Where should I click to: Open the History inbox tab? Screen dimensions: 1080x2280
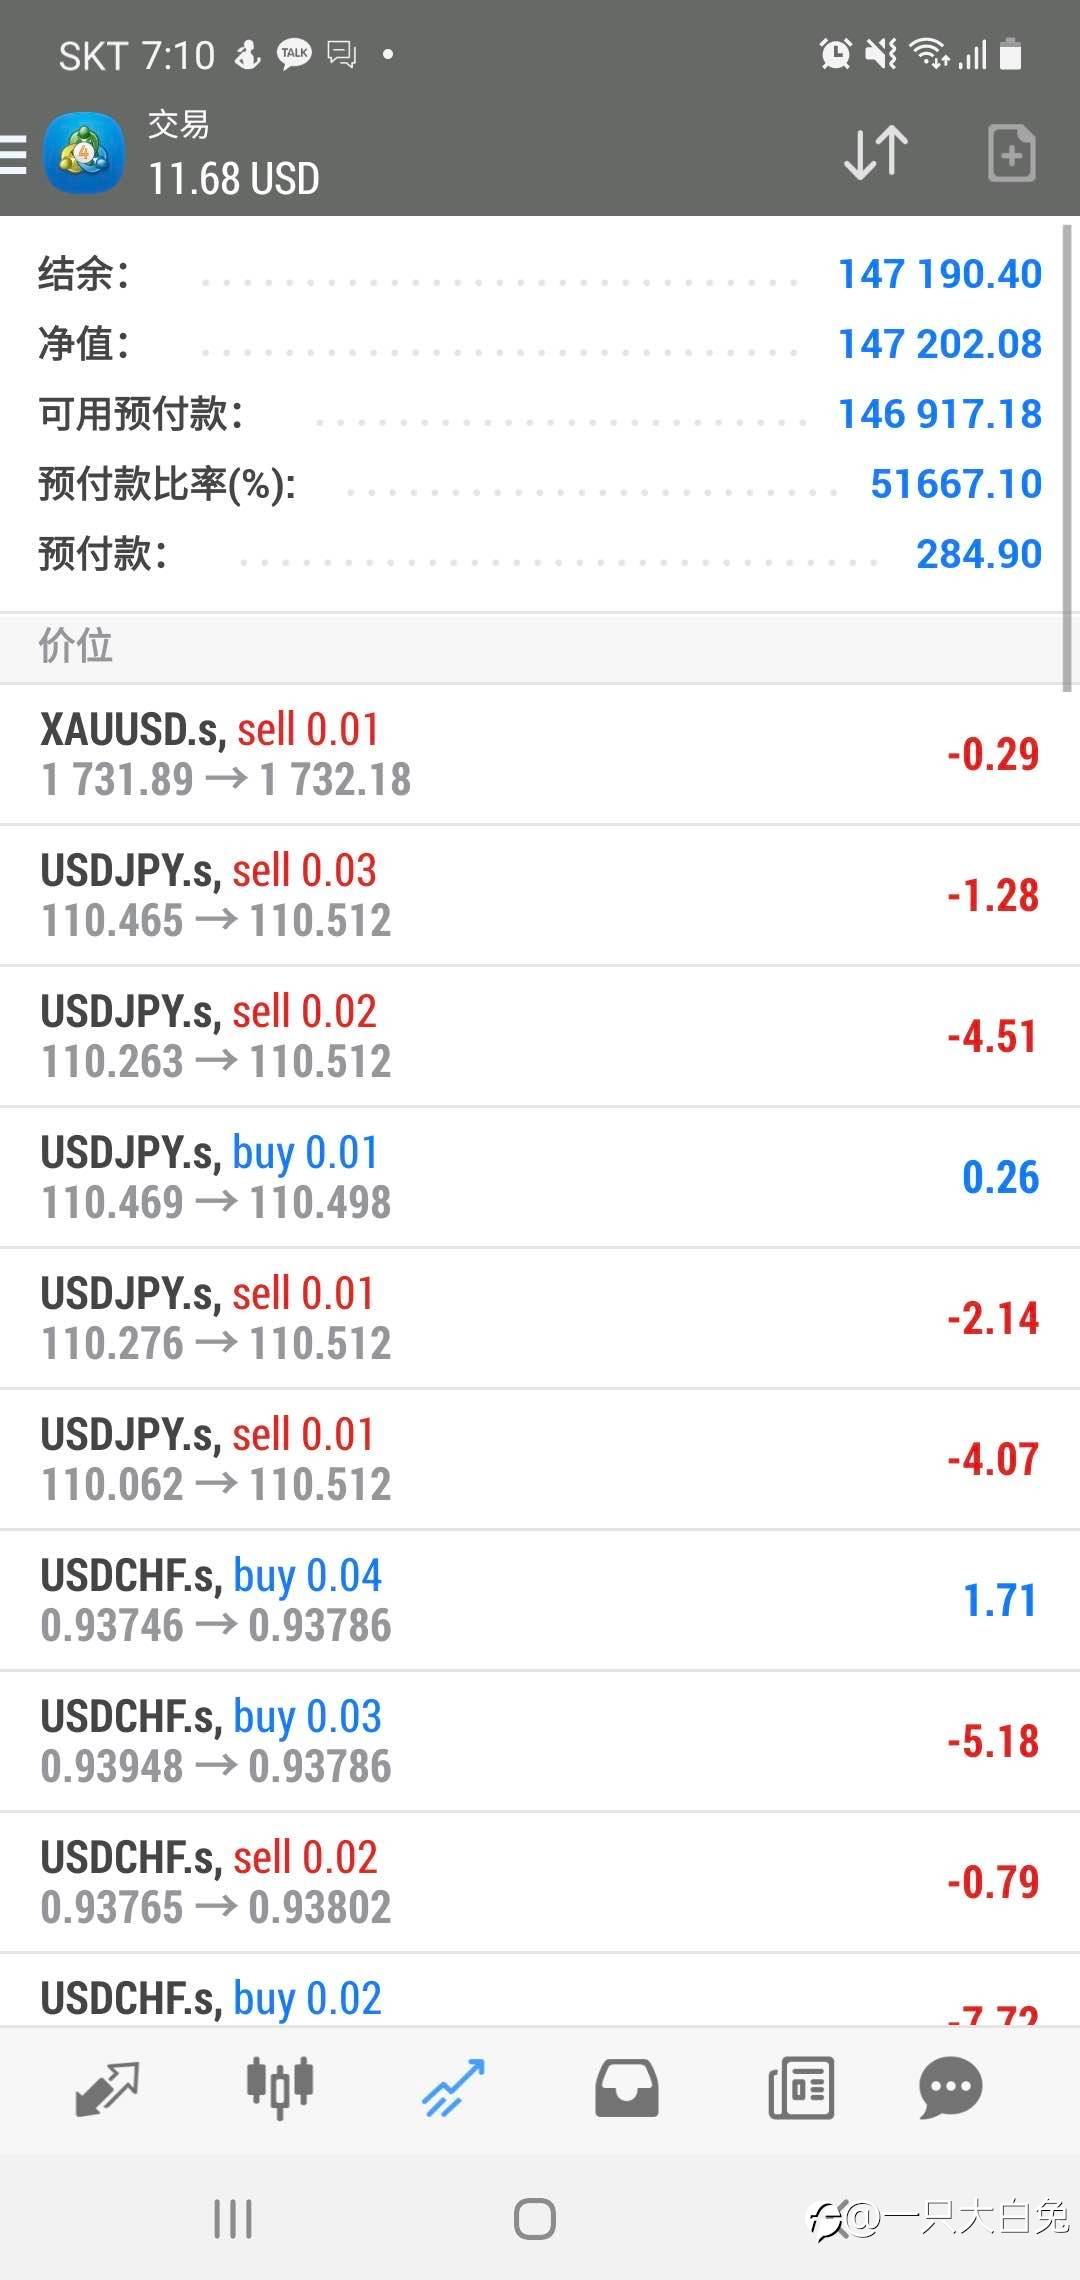[x=626, y=2088]
